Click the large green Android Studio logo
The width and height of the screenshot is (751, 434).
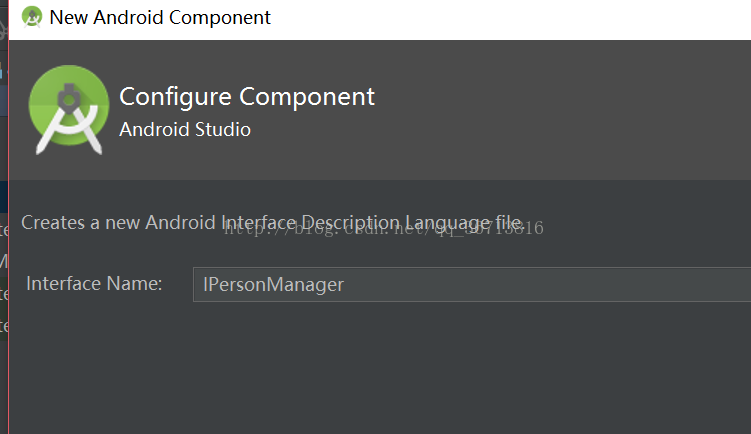coord(68,109)
